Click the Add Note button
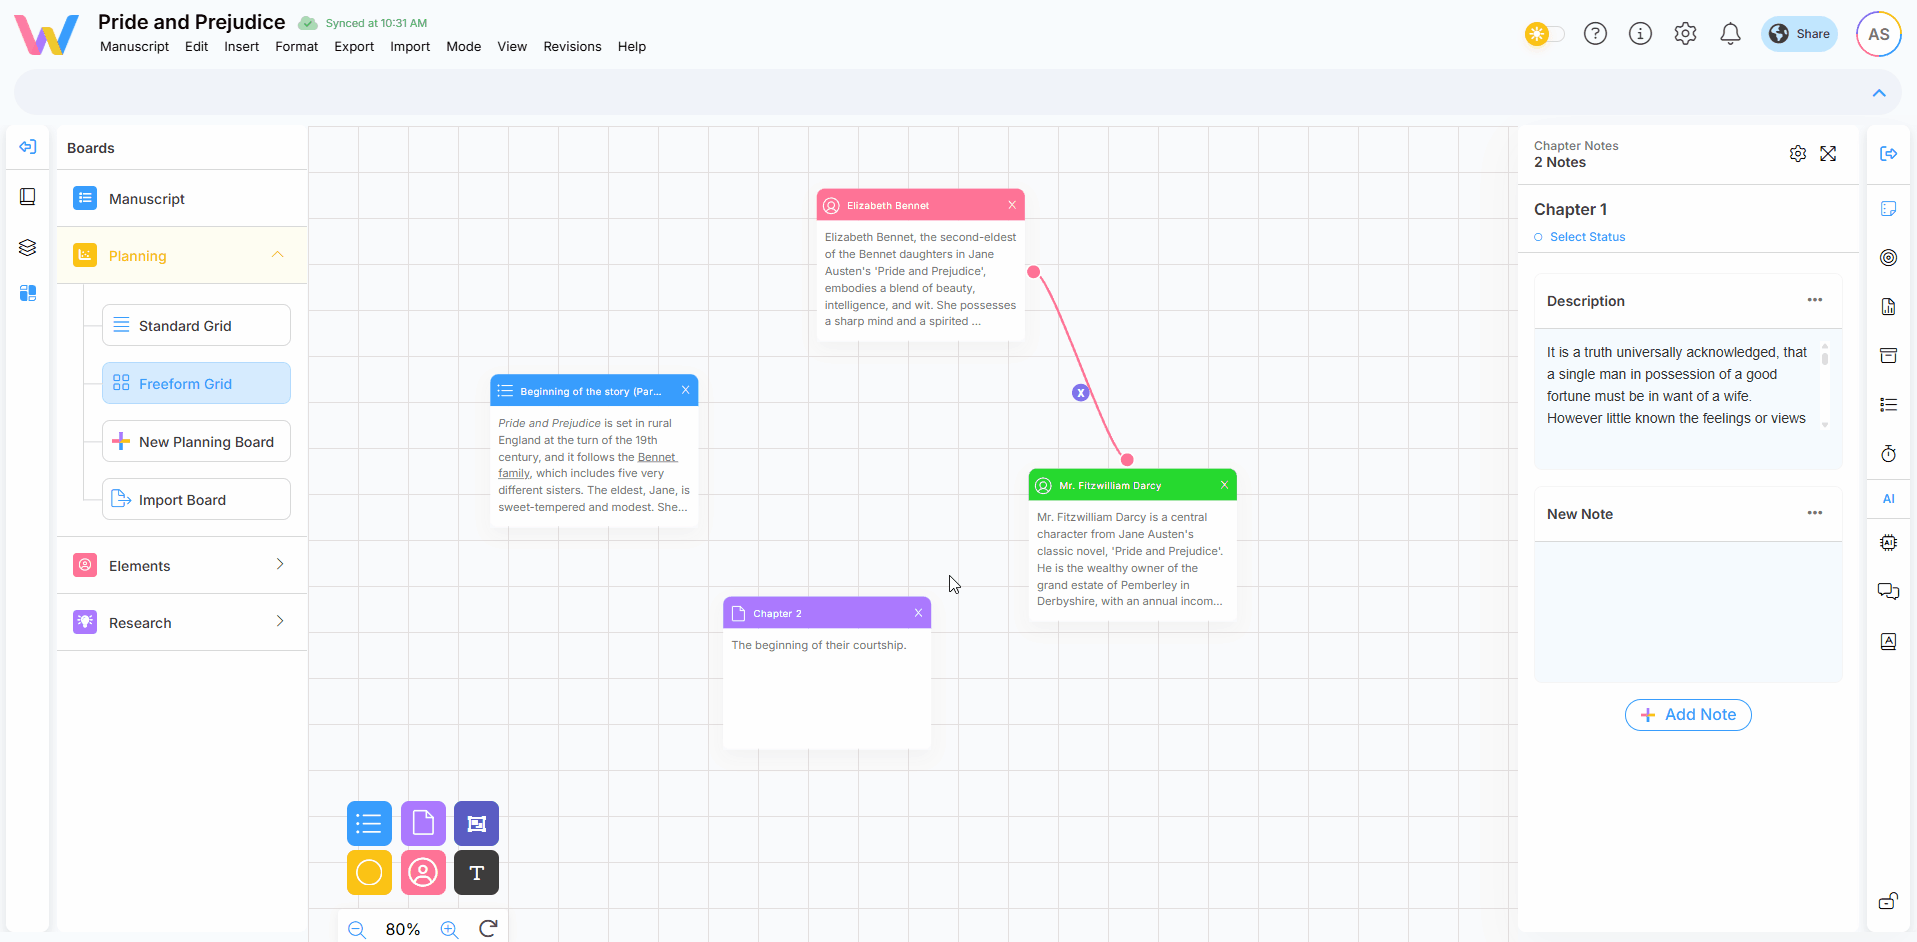The width and height of the screenshot is (1917, 942). coord(1688,715)
